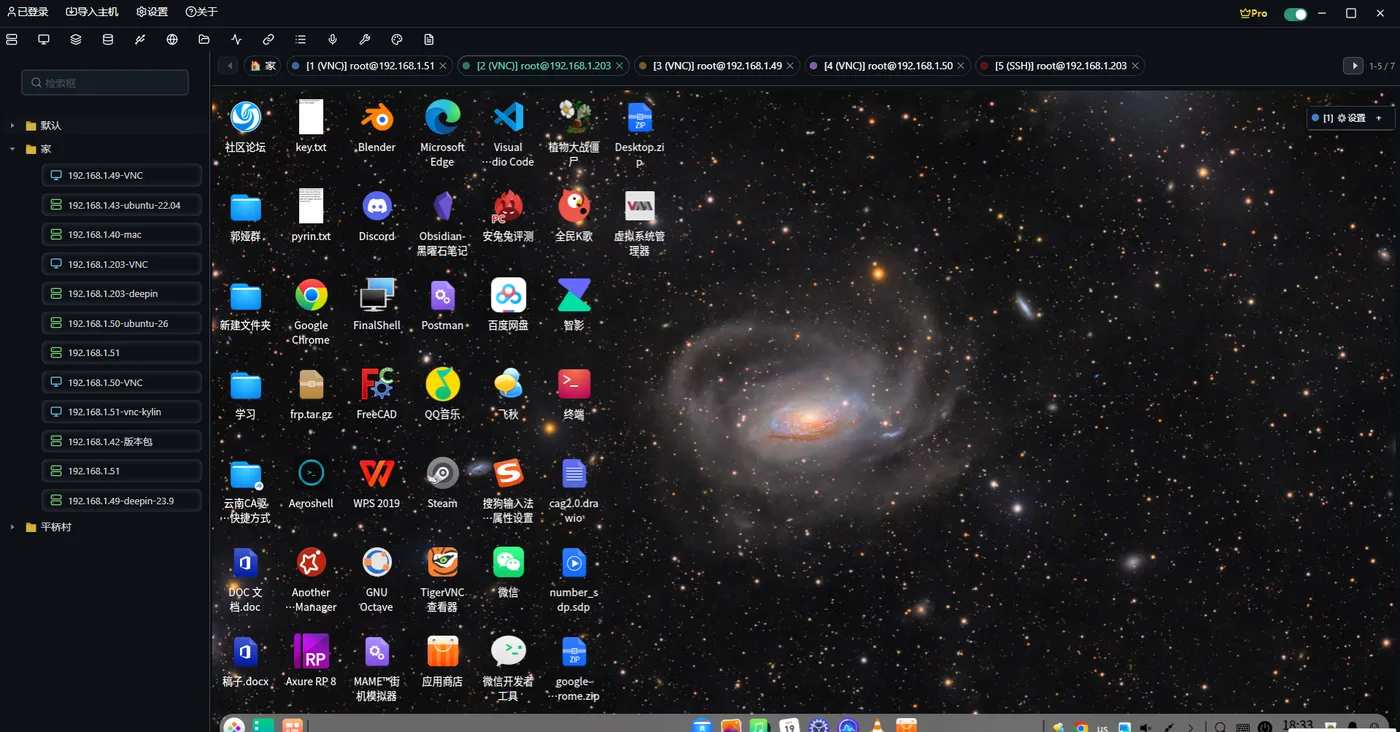
Task: Click the 已登录 account button
Action: [27, 12]
